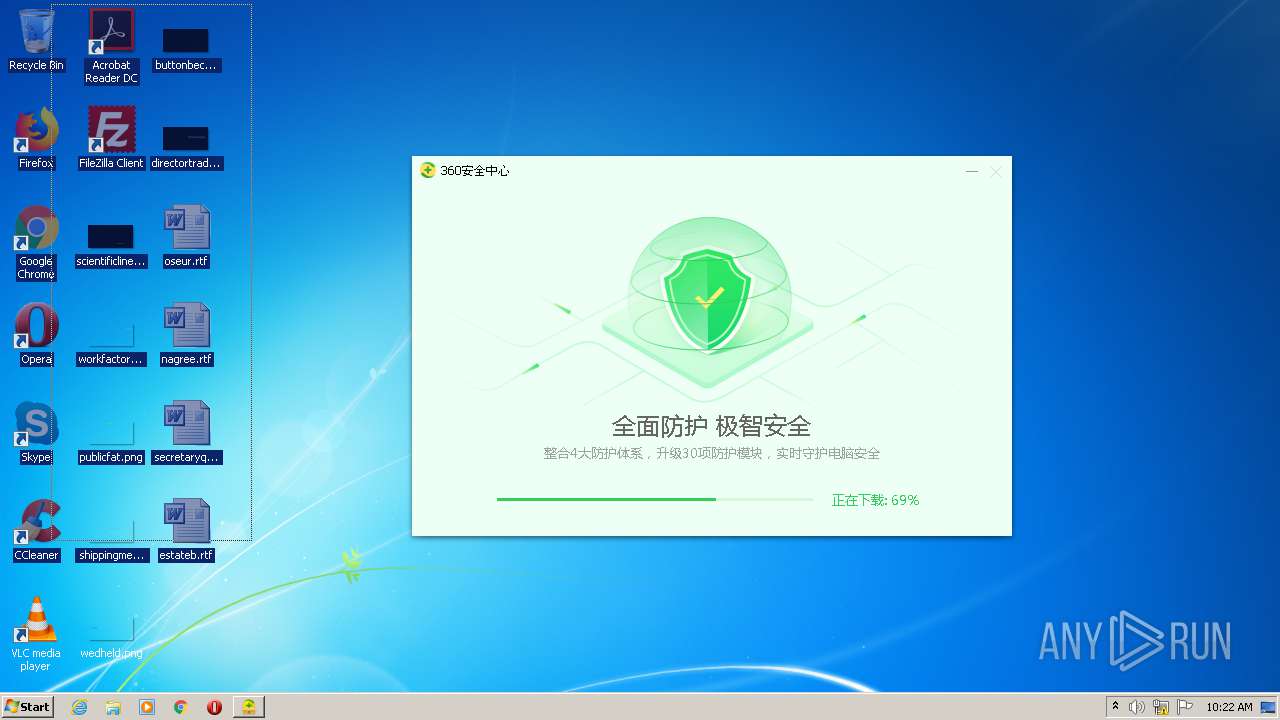Click the Show Desktop button
This screenshot has height=720, width=1280.
[x=1270, y=707]
